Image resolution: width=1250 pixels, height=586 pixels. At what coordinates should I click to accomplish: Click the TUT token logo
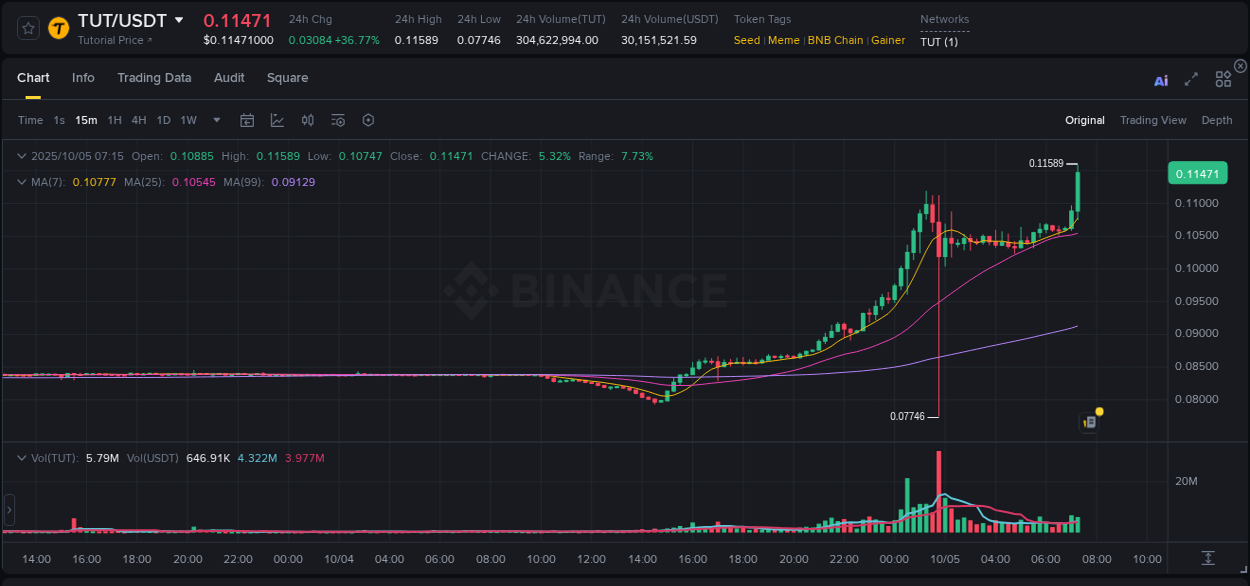pos(57,28)
